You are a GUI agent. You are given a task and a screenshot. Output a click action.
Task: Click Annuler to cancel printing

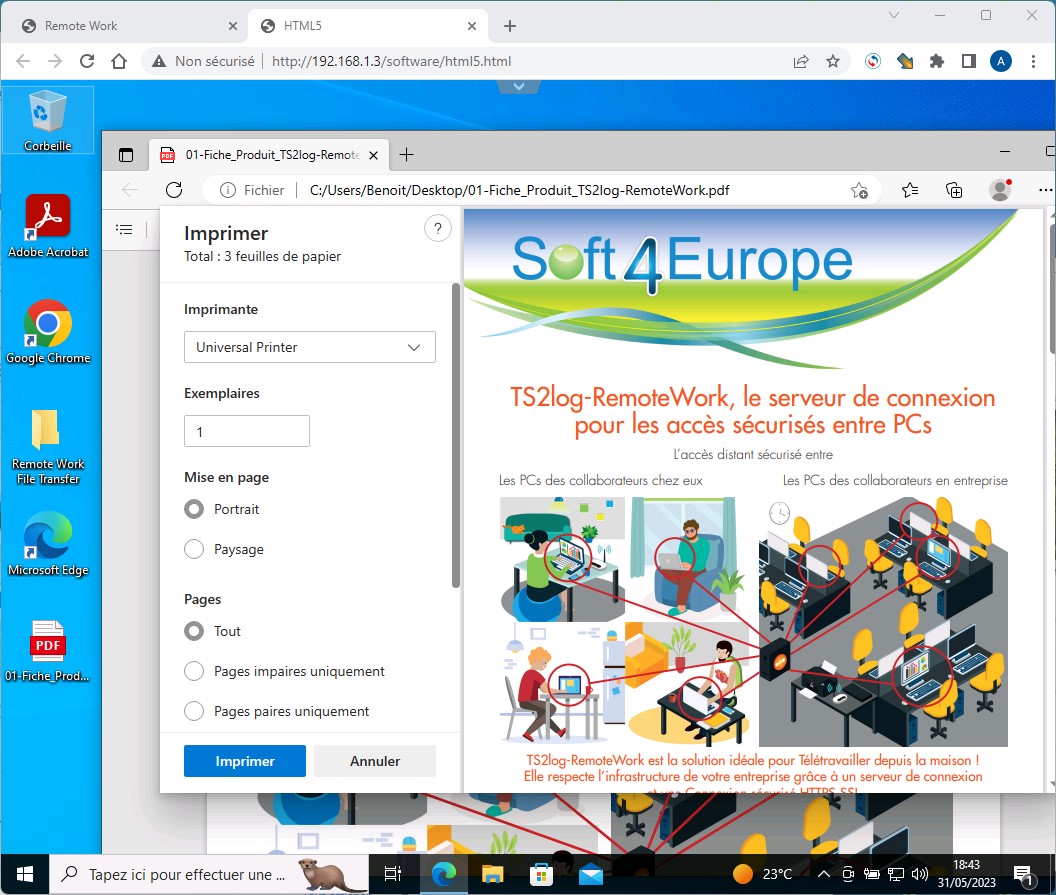coord(374,761)
